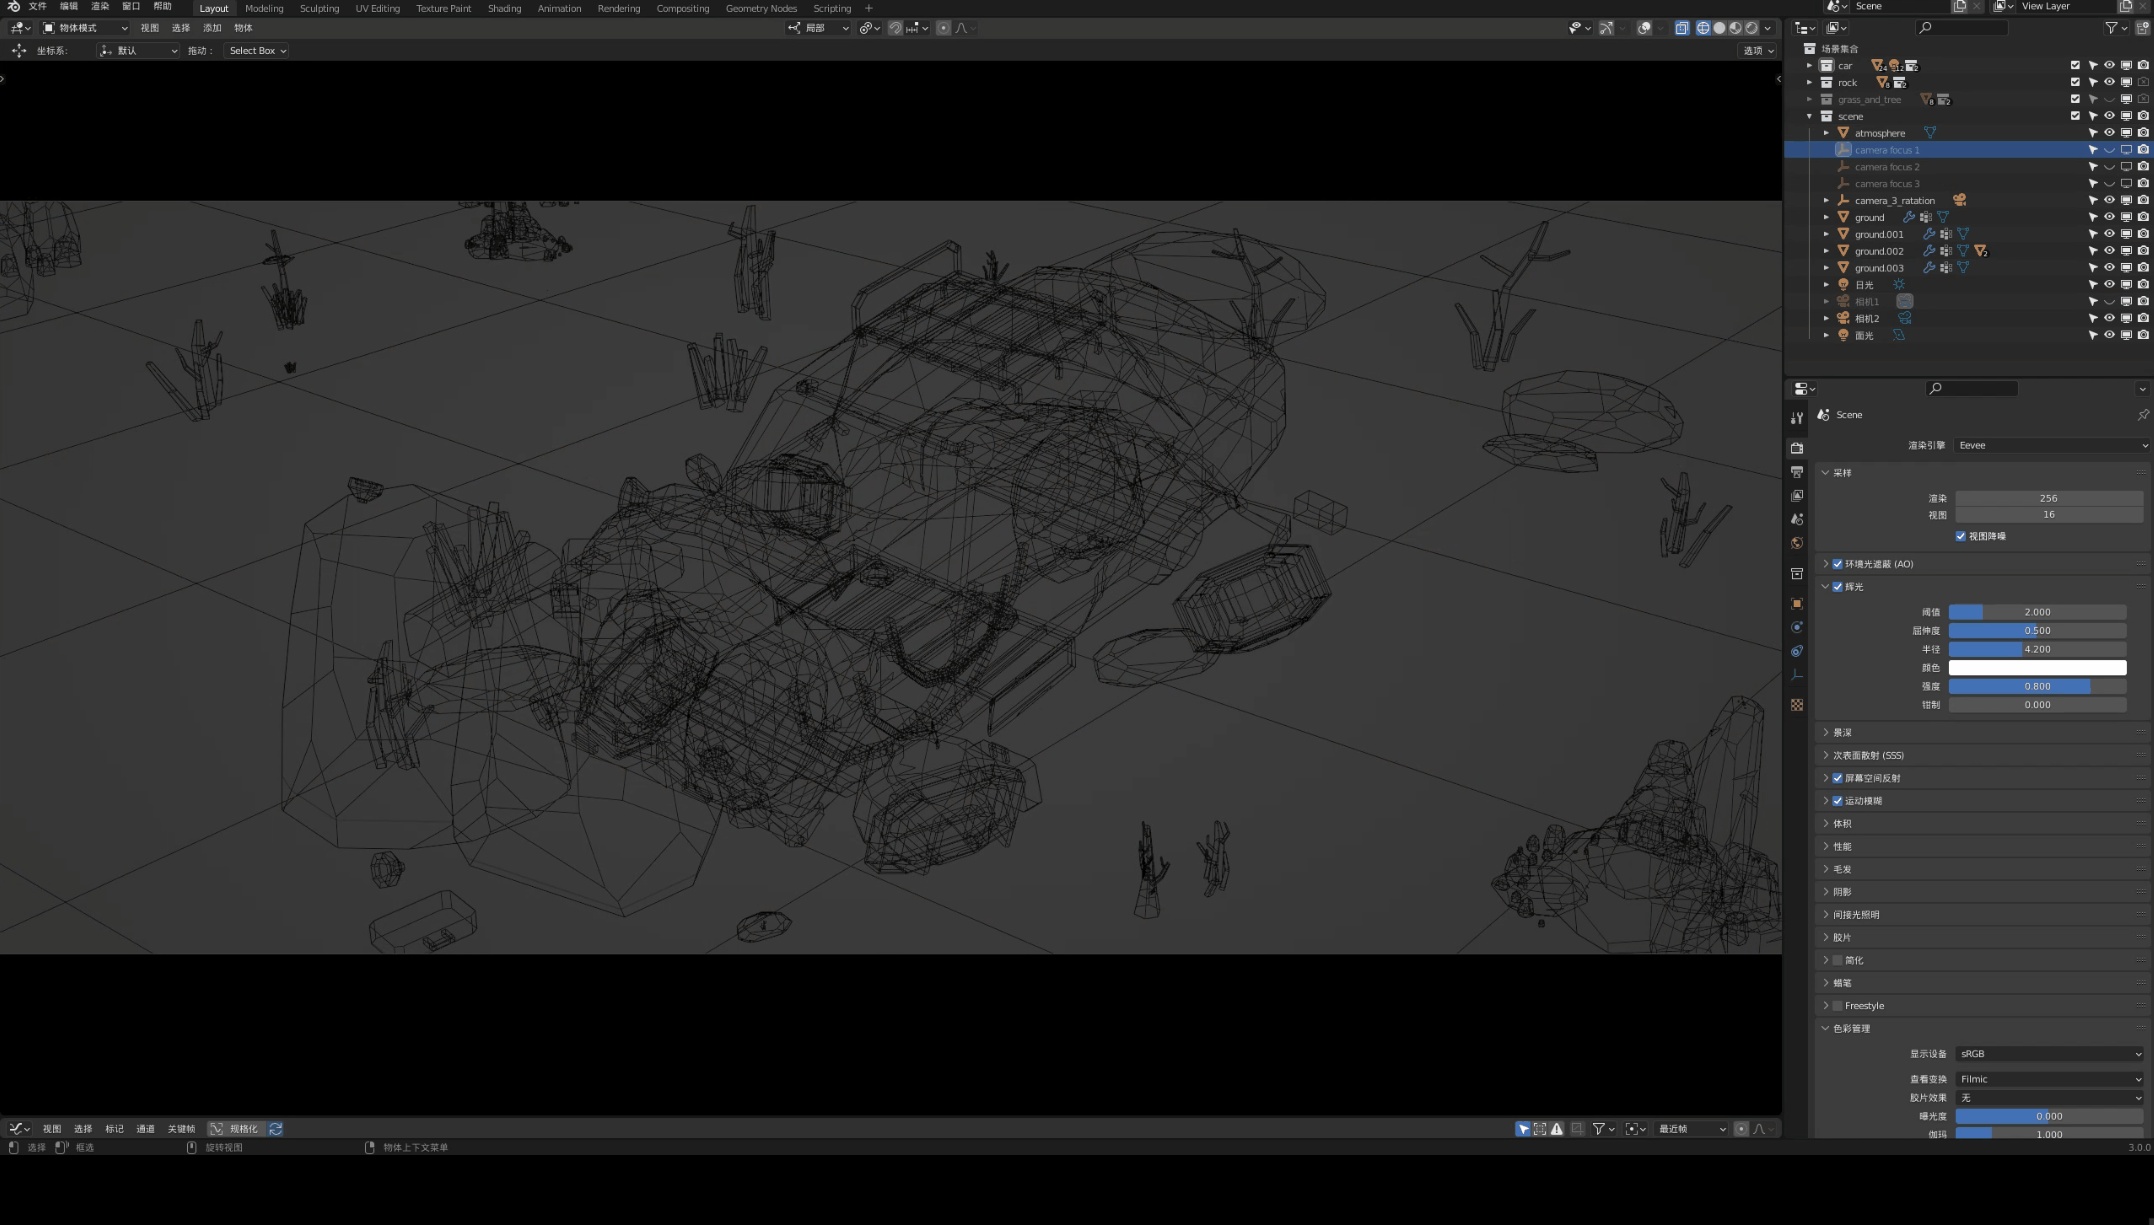The width and height of the screenshot is (2154, 1225).
Task: Click the pin icon next to Scene
Action: pos(2142,415)
